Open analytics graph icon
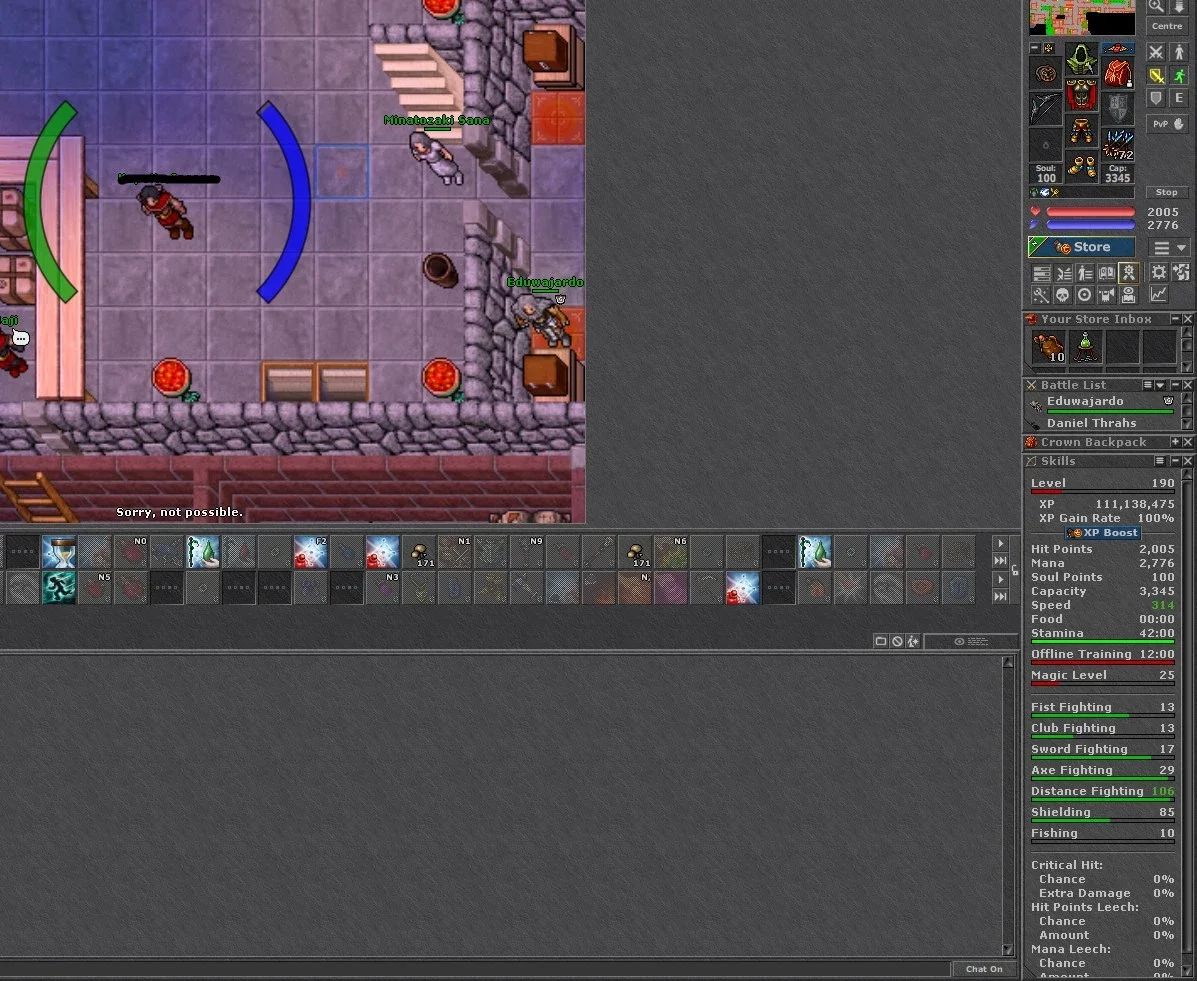 coord(1159,295)
